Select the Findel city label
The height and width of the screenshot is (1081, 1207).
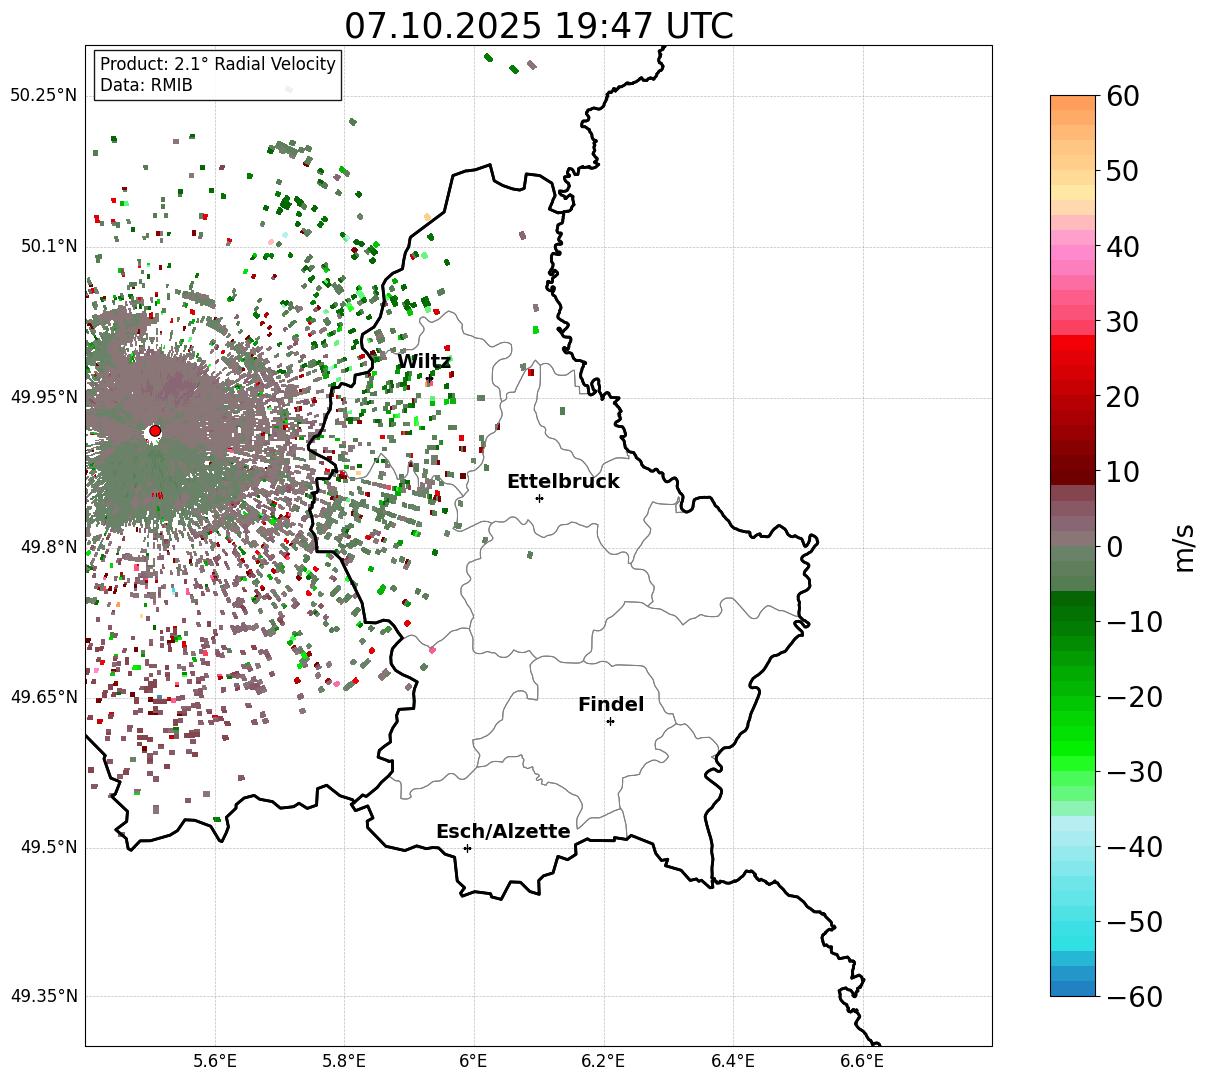click(611, 705)
